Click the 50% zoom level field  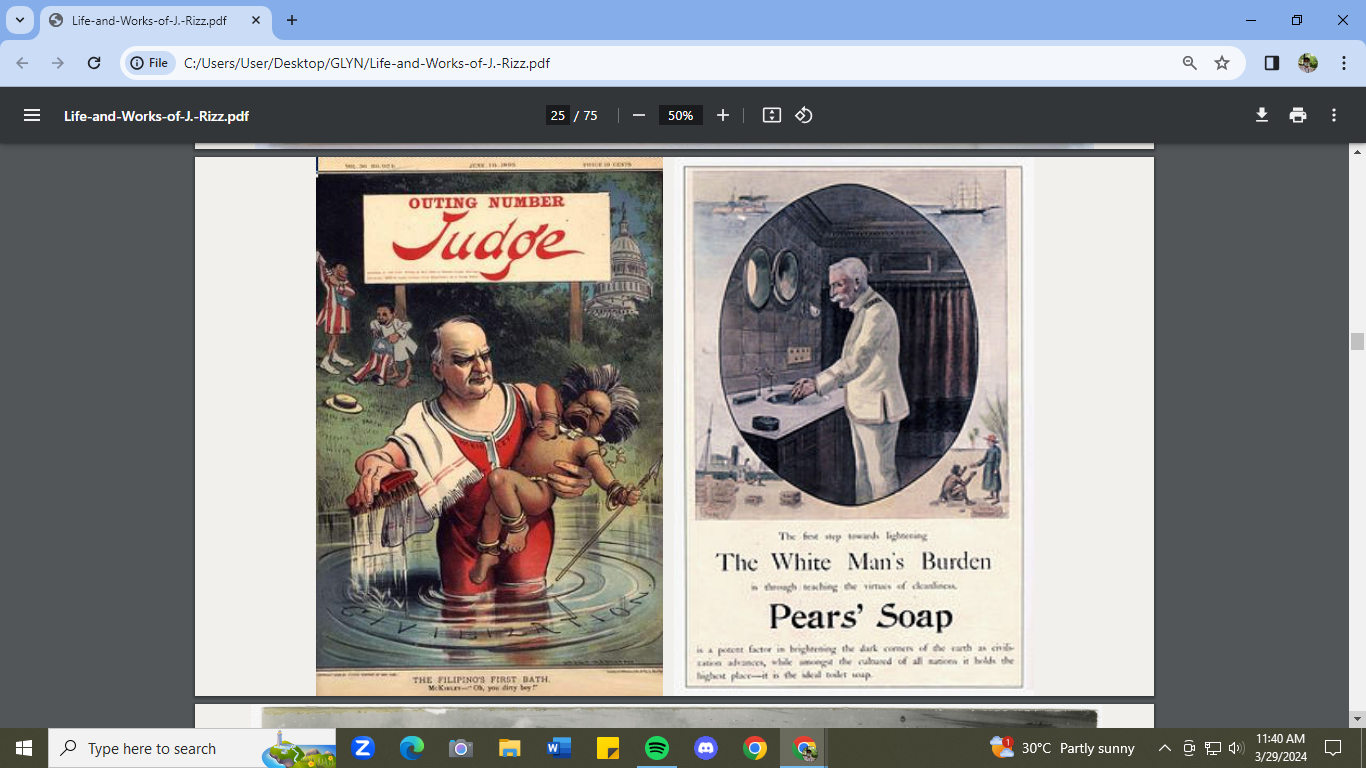[x=680, y=115]
